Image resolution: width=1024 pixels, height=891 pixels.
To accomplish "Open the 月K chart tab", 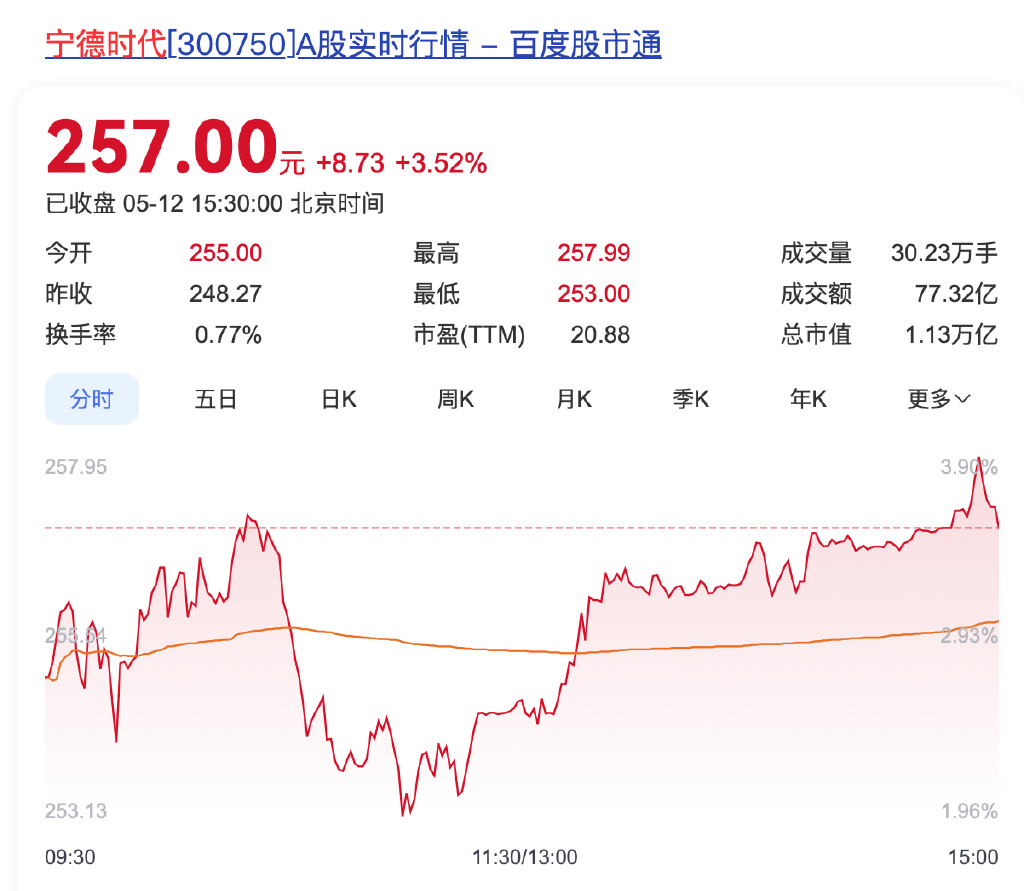I will coord(574,398).
